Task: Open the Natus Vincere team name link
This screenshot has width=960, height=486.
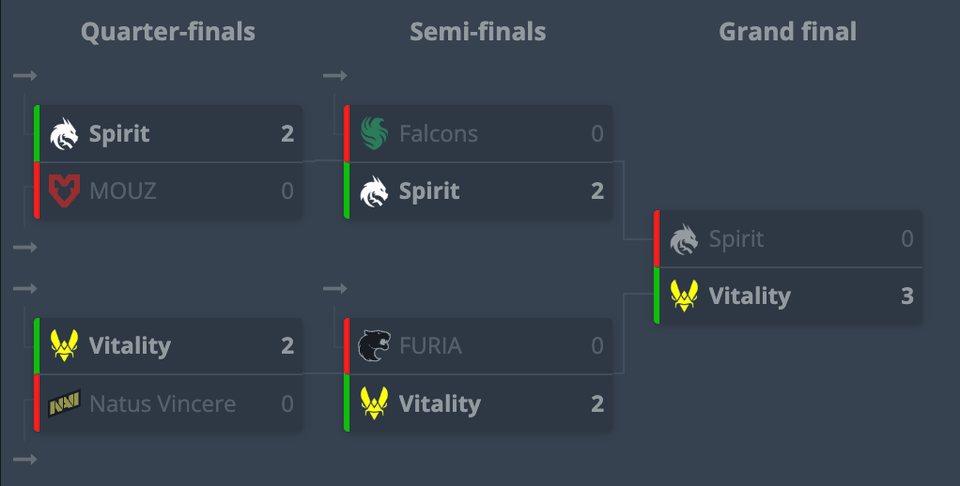Action: click(x=163, y=404)
